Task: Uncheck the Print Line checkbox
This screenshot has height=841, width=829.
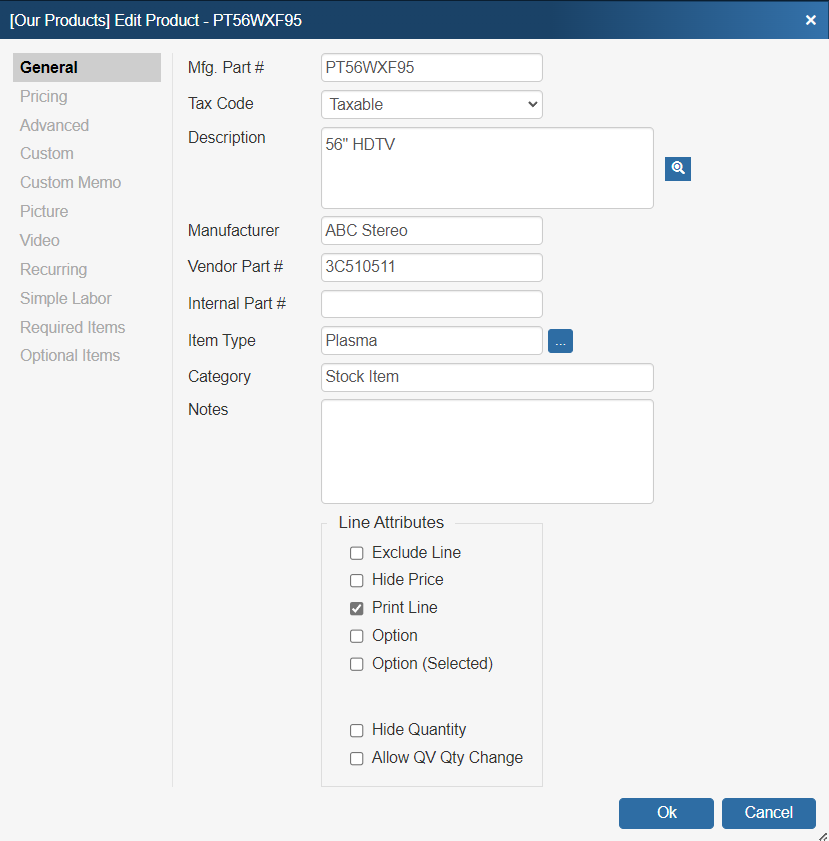Action: point(357,608)
